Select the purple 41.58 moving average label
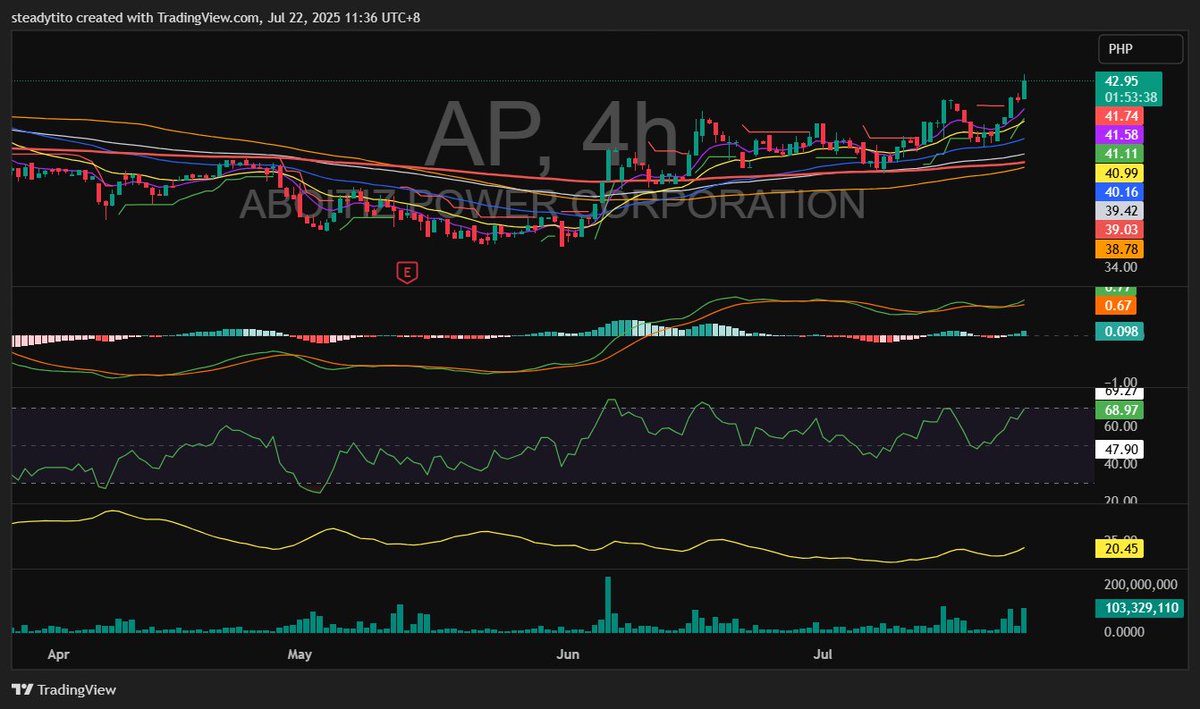 click(x=1121, y=135)
